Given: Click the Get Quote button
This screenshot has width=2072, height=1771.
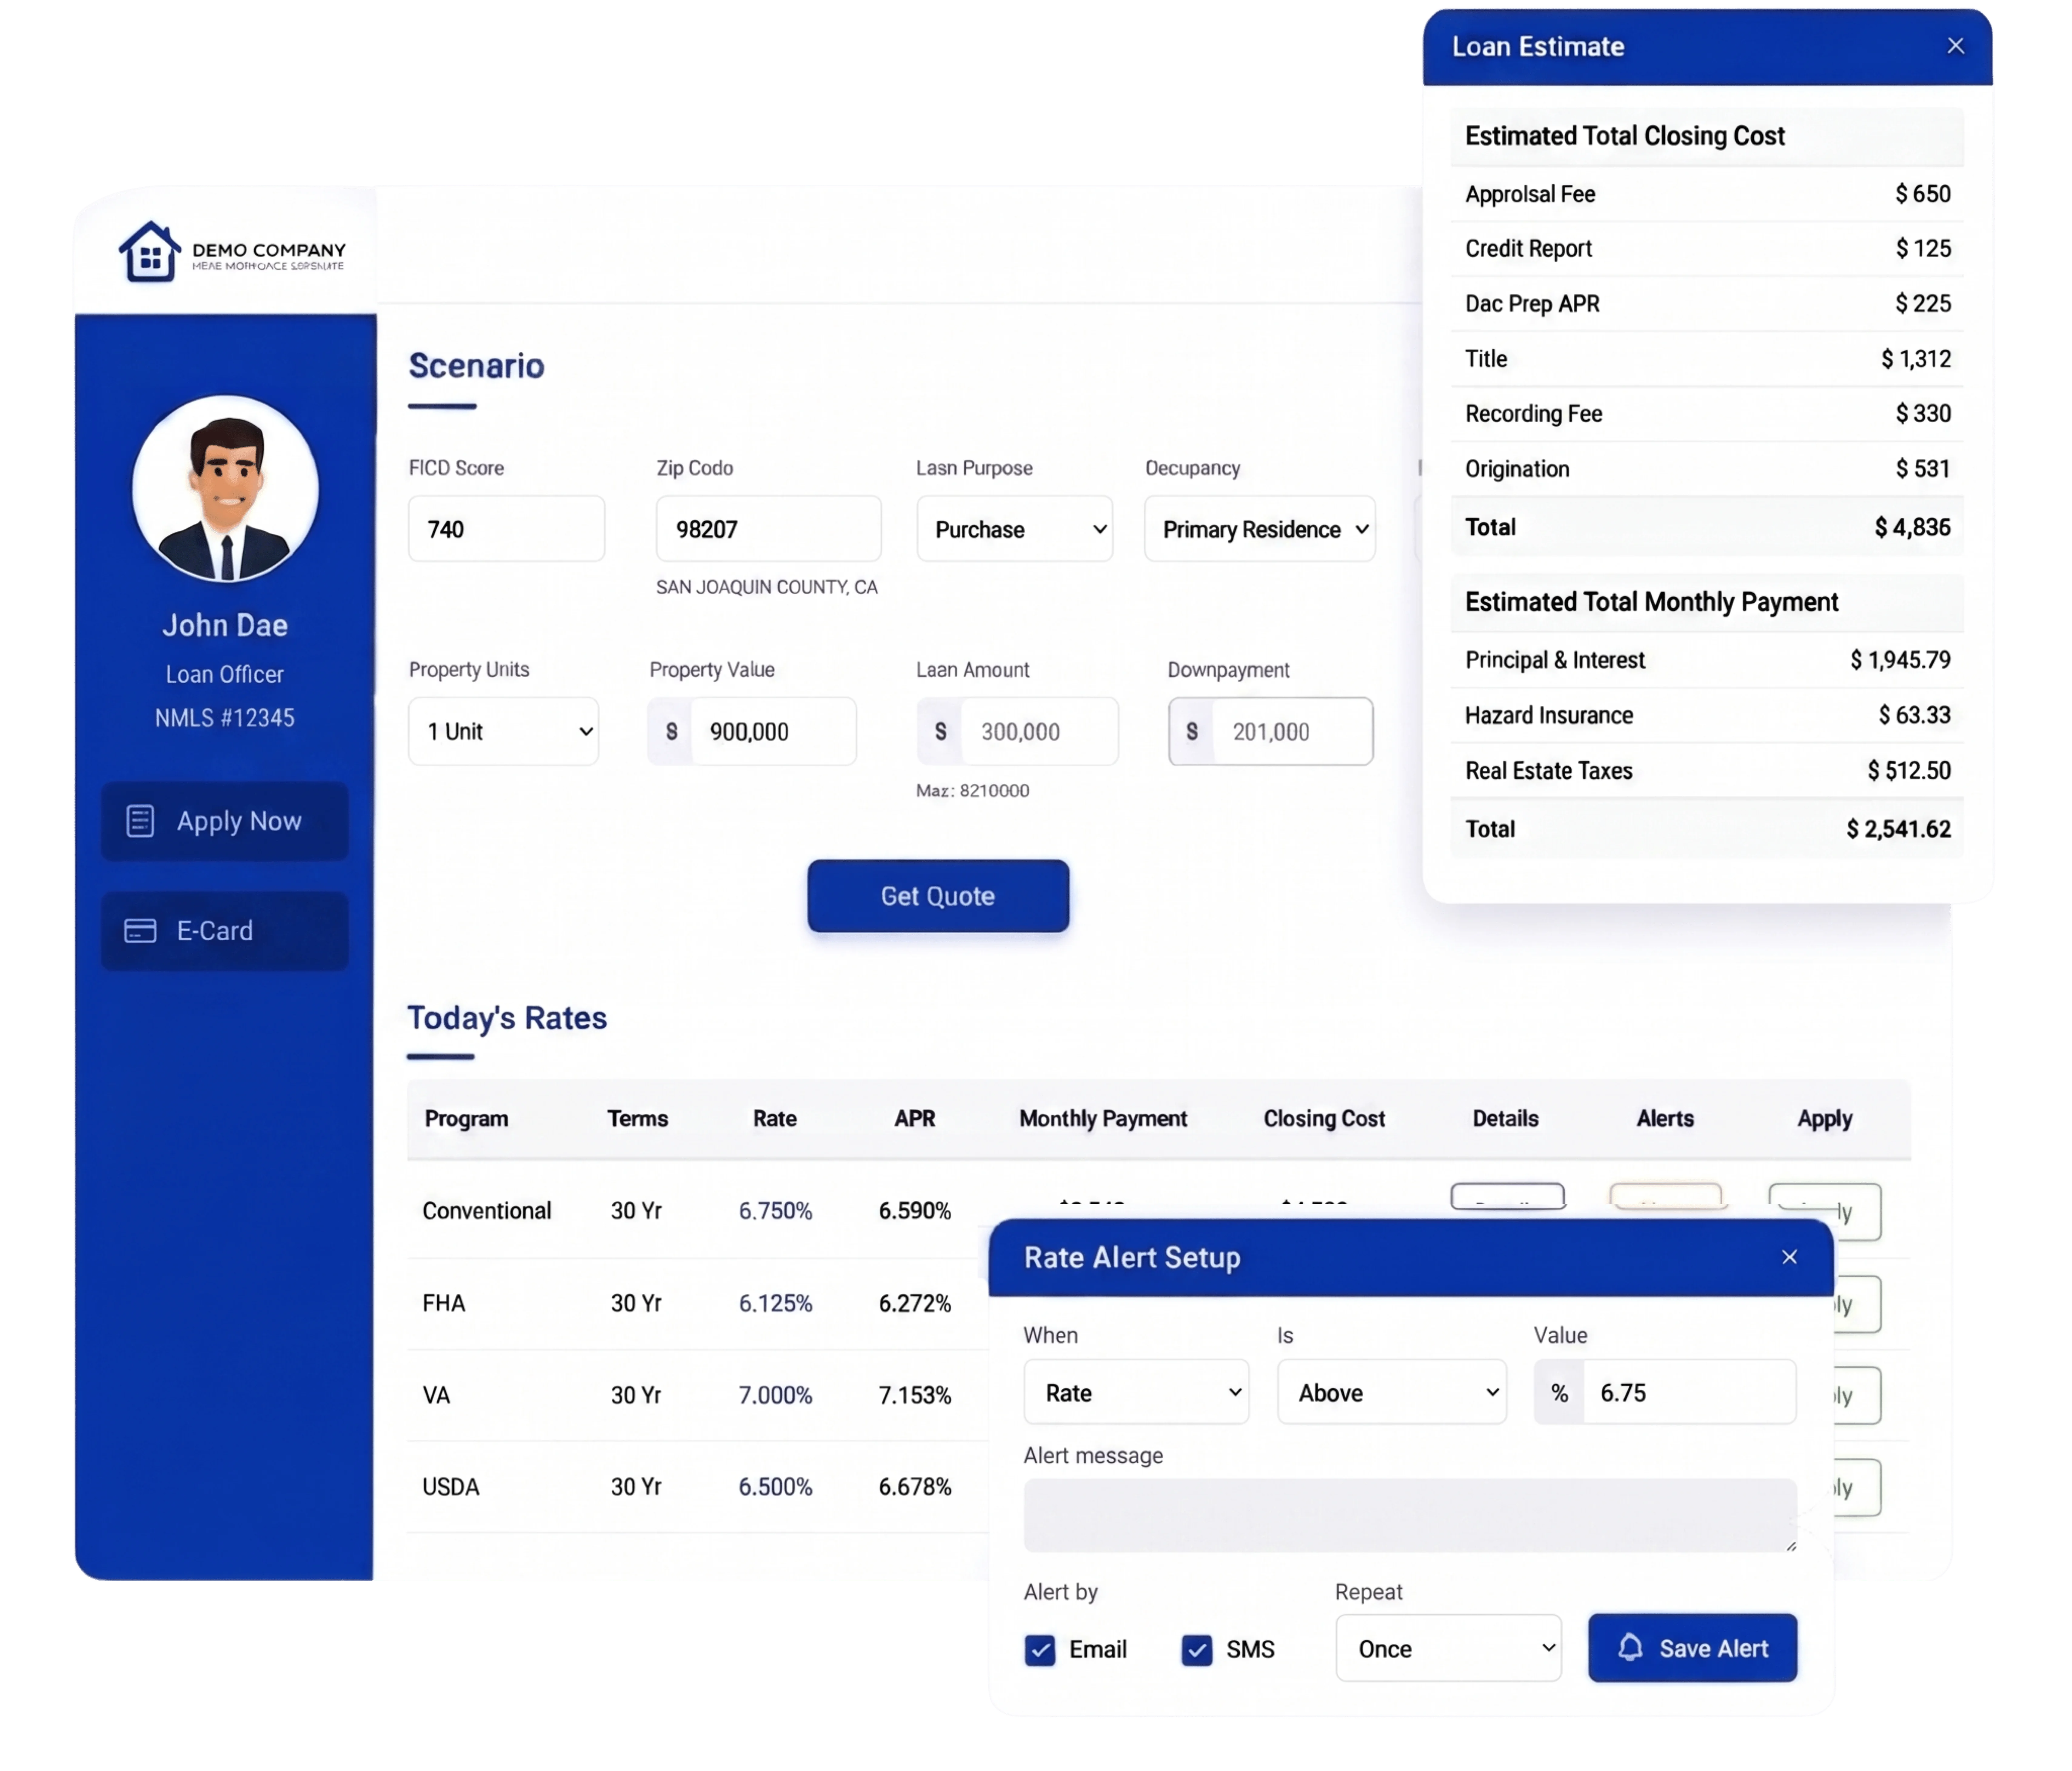Looking at the screenshot, I should point(938,896).
